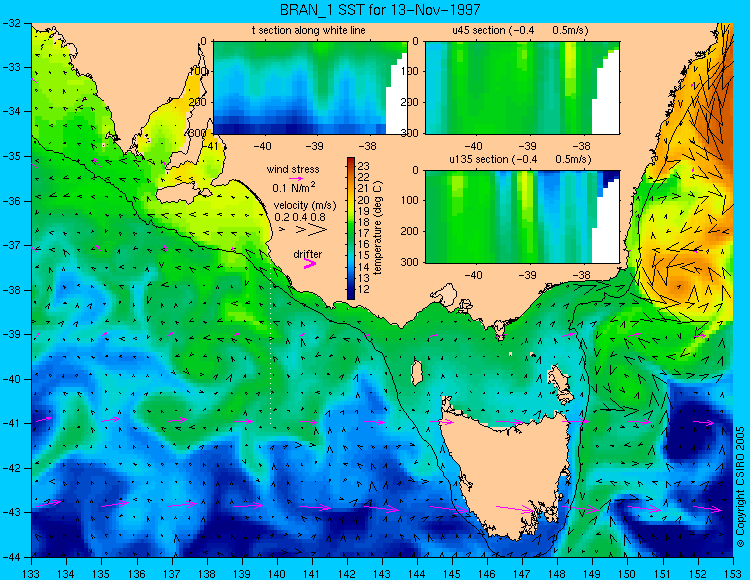Image resolution: width=750 pixels, height=580 pixels.
Task: Click the King Island shape in Bass Strait
Action: 417,373
